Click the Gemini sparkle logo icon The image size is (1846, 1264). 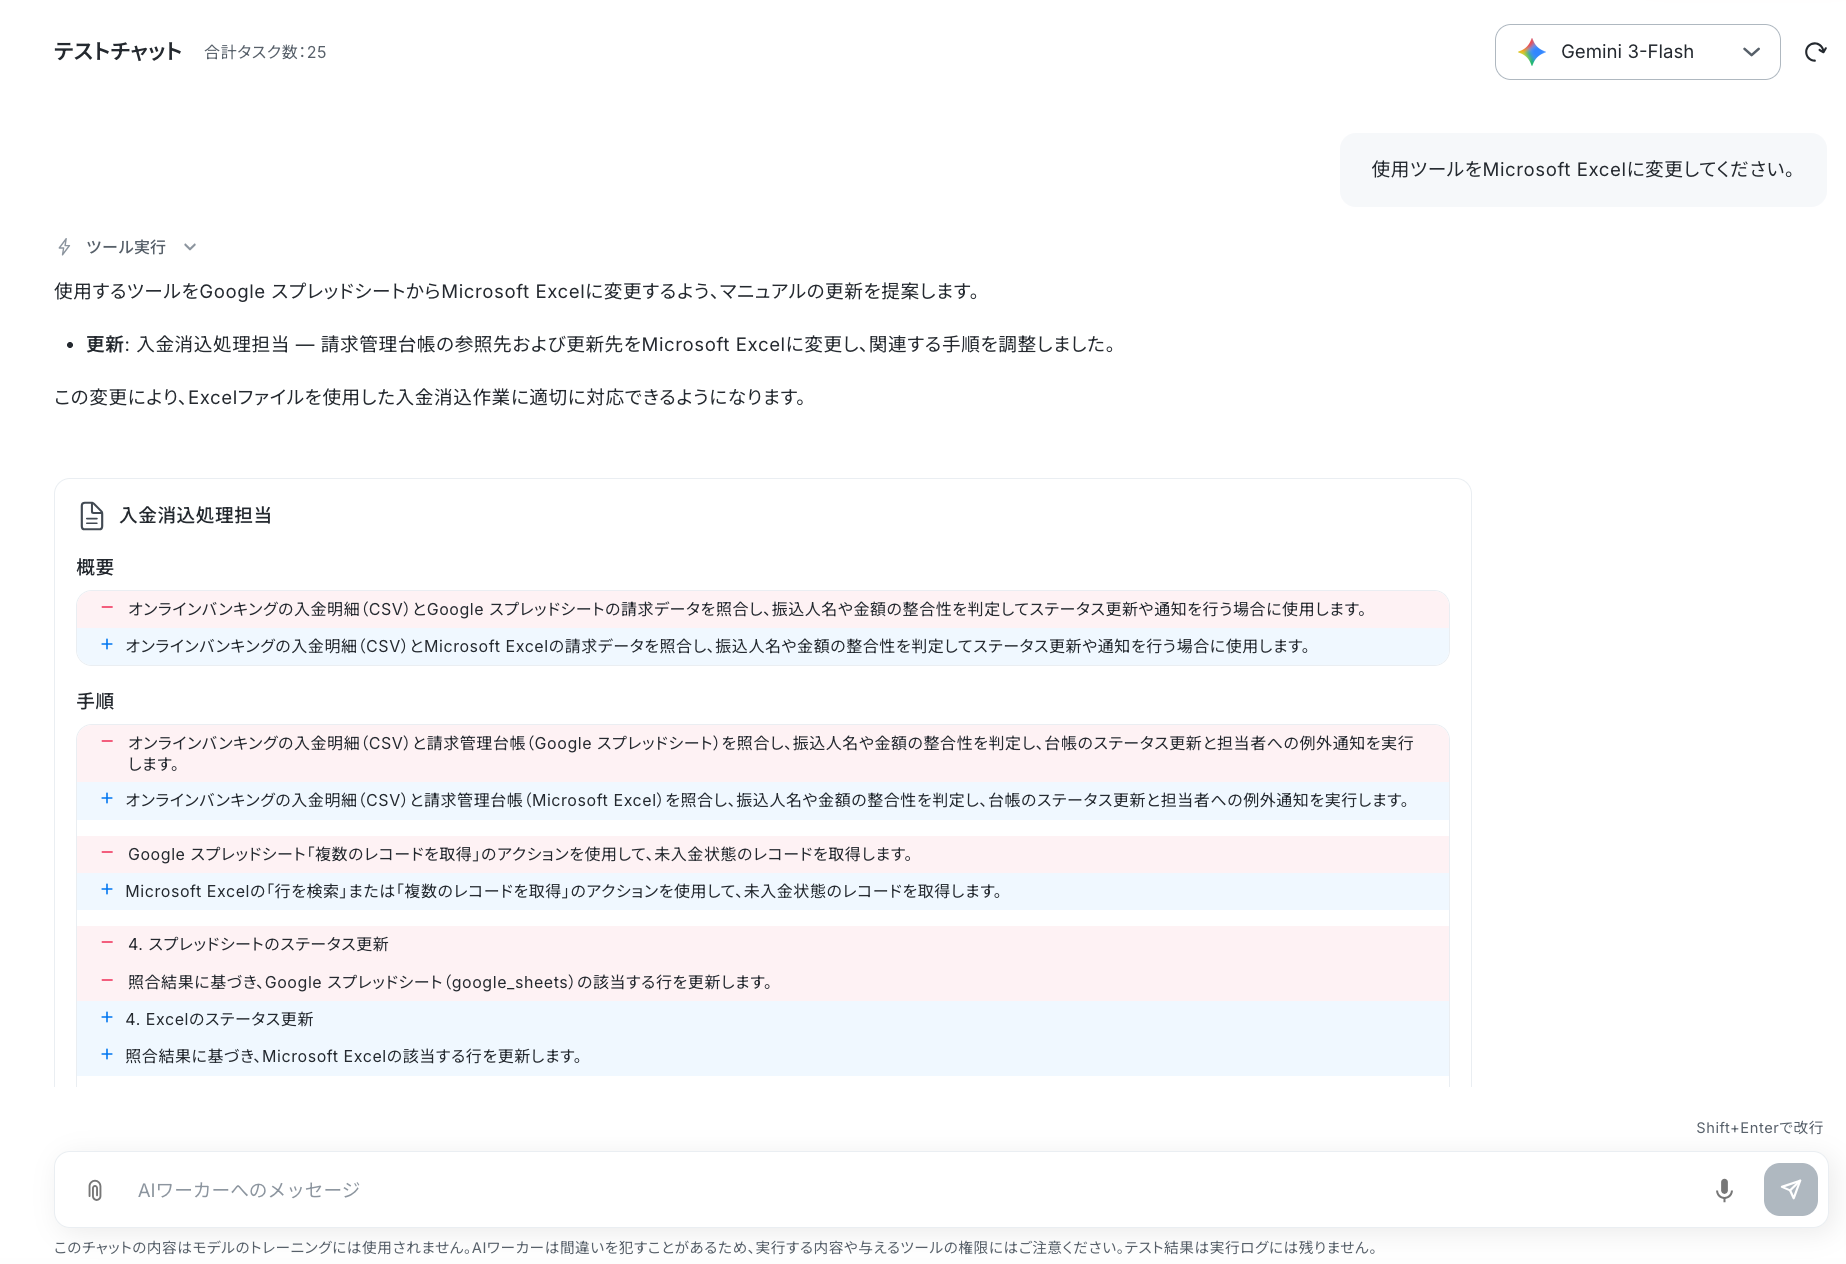1531,52
